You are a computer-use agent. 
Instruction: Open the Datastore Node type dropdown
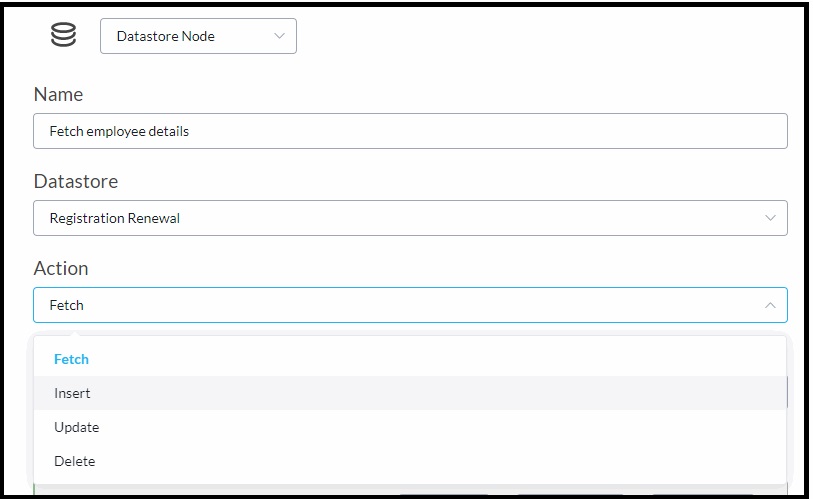(x=198, y=36)
